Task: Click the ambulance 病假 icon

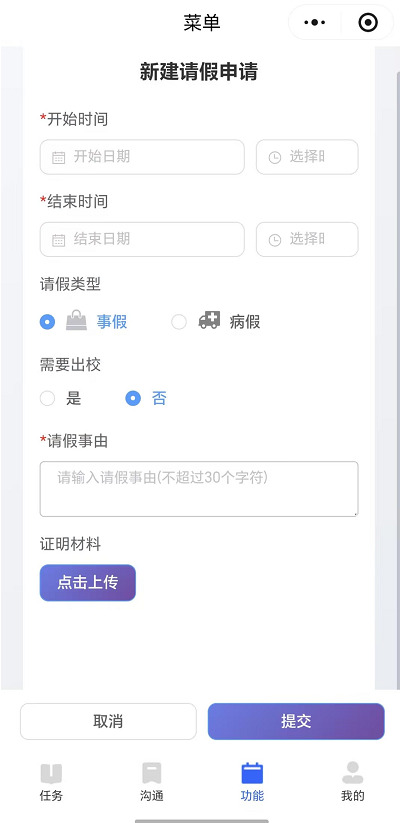Action: 209,320
